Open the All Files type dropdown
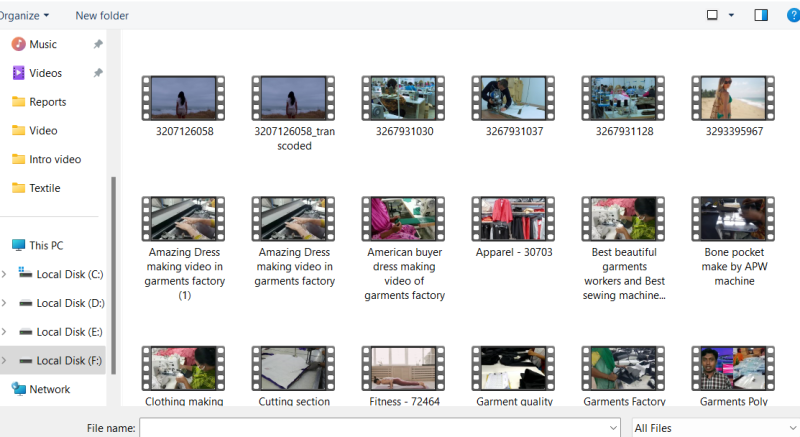Screen dimensions: 800x437 pos(716,427)
